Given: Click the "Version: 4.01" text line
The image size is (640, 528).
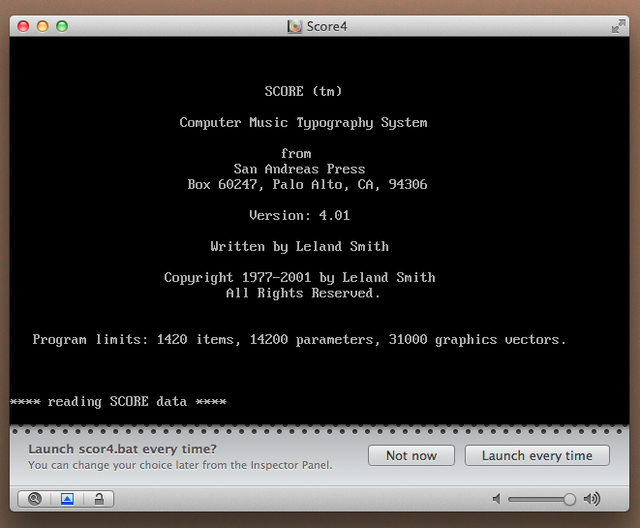Looking at the screenshot, I should 299,215.
